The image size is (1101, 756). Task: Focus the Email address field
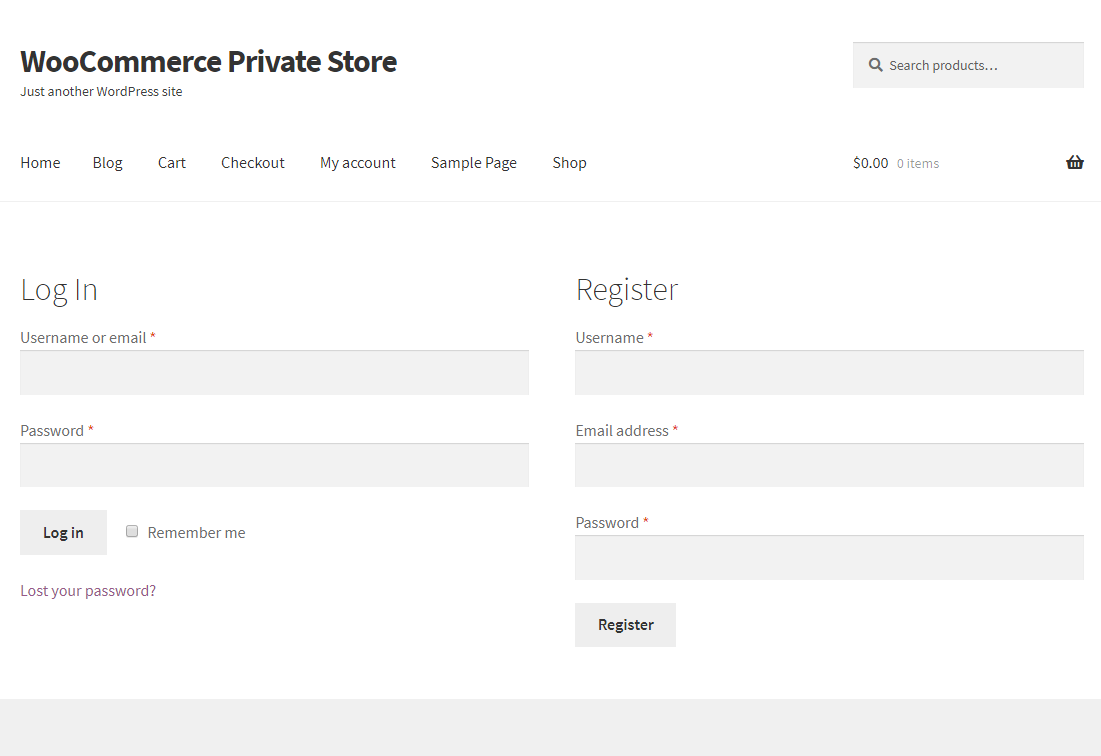[829, 466]
